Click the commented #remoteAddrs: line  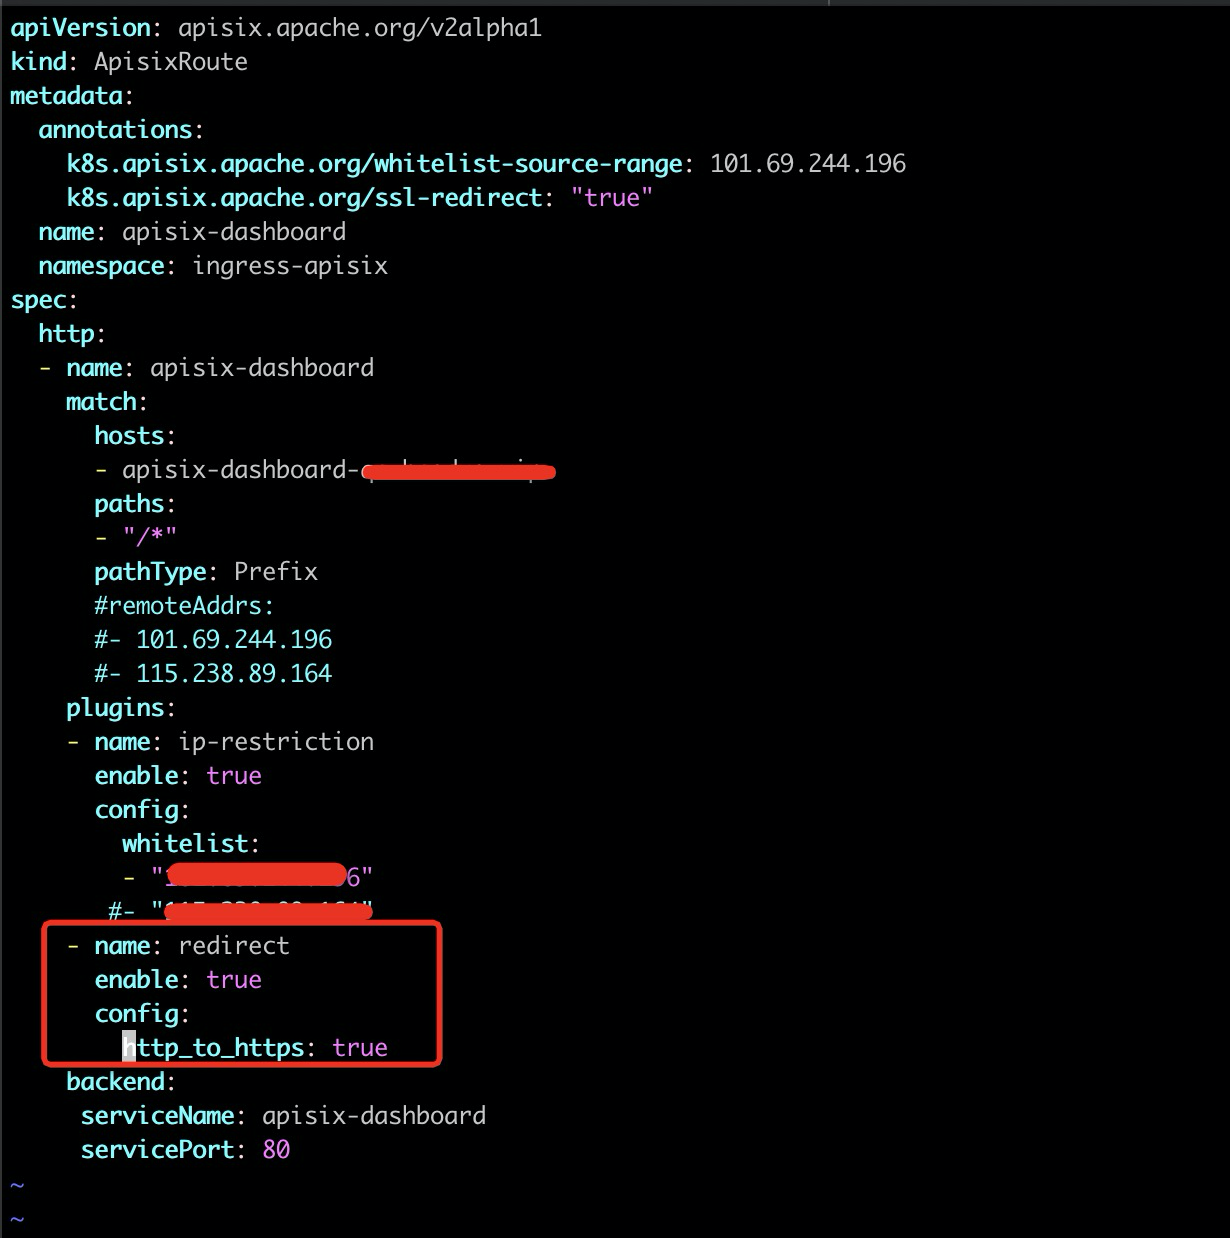[184, 606]
